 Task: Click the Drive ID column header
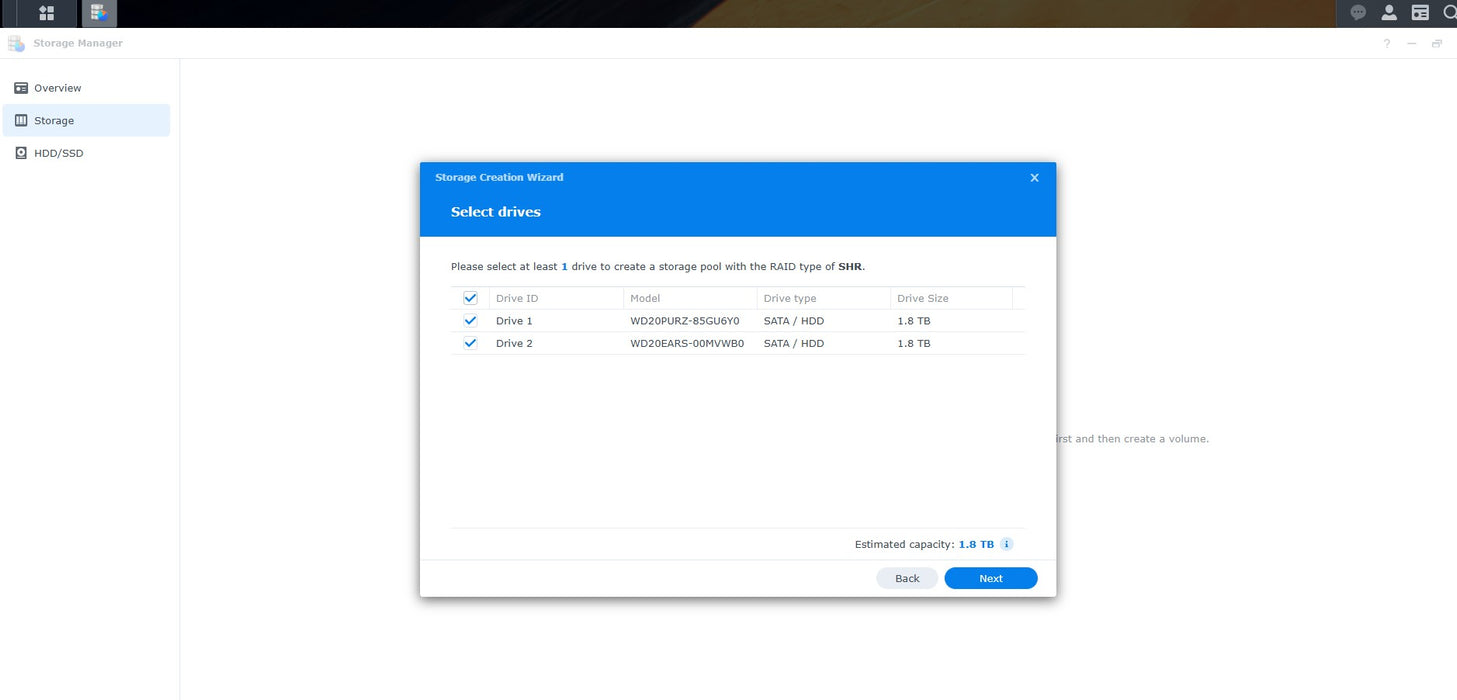(x=555, y=298)
